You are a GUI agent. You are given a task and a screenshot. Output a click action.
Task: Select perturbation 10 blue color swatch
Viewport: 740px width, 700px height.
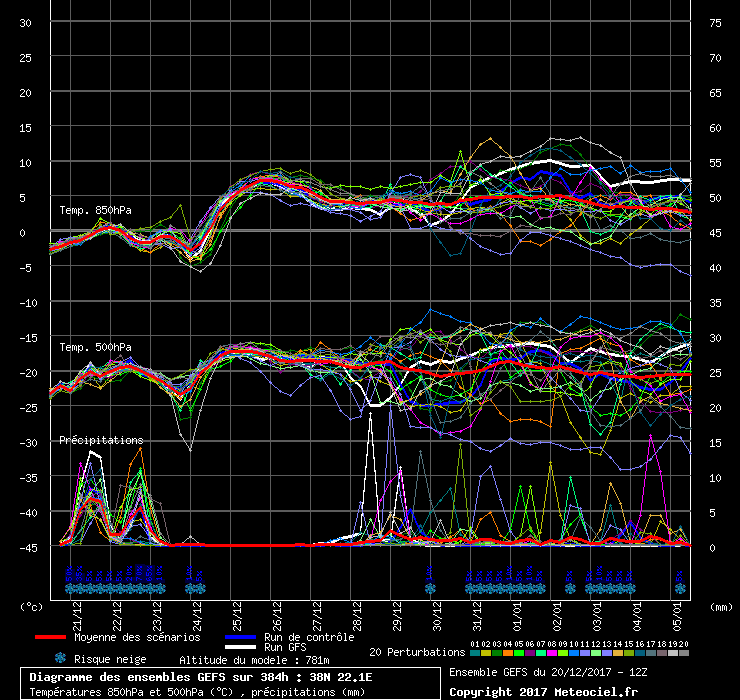(574, 653)
